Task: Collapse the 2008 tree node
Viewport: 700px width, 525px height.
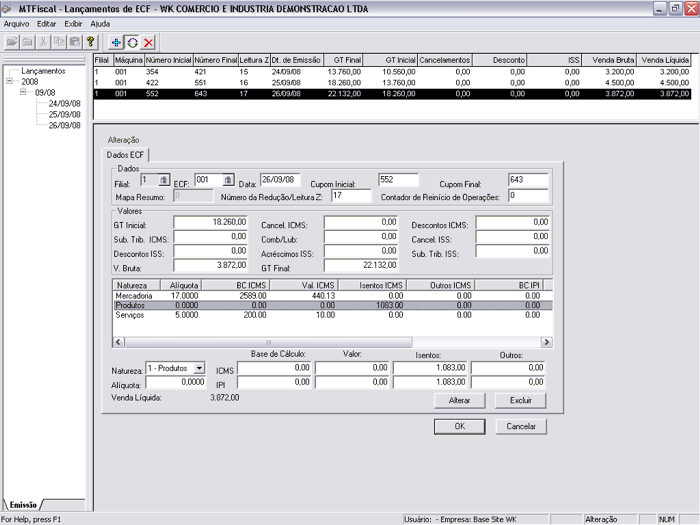Action: point(10,81)
